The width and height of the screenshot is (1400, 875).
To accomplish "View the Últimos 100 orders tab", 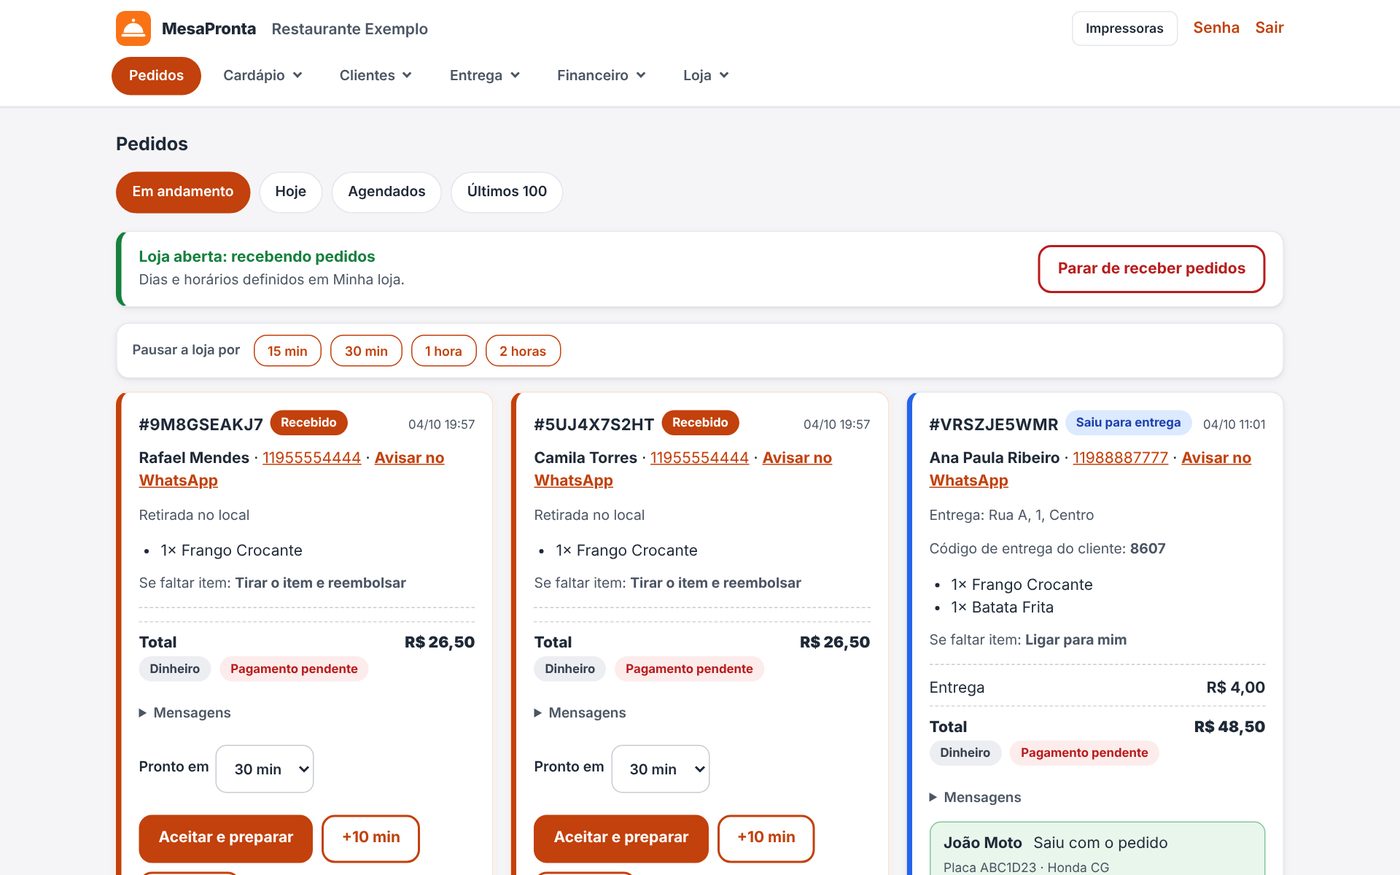I will [507, 192].
